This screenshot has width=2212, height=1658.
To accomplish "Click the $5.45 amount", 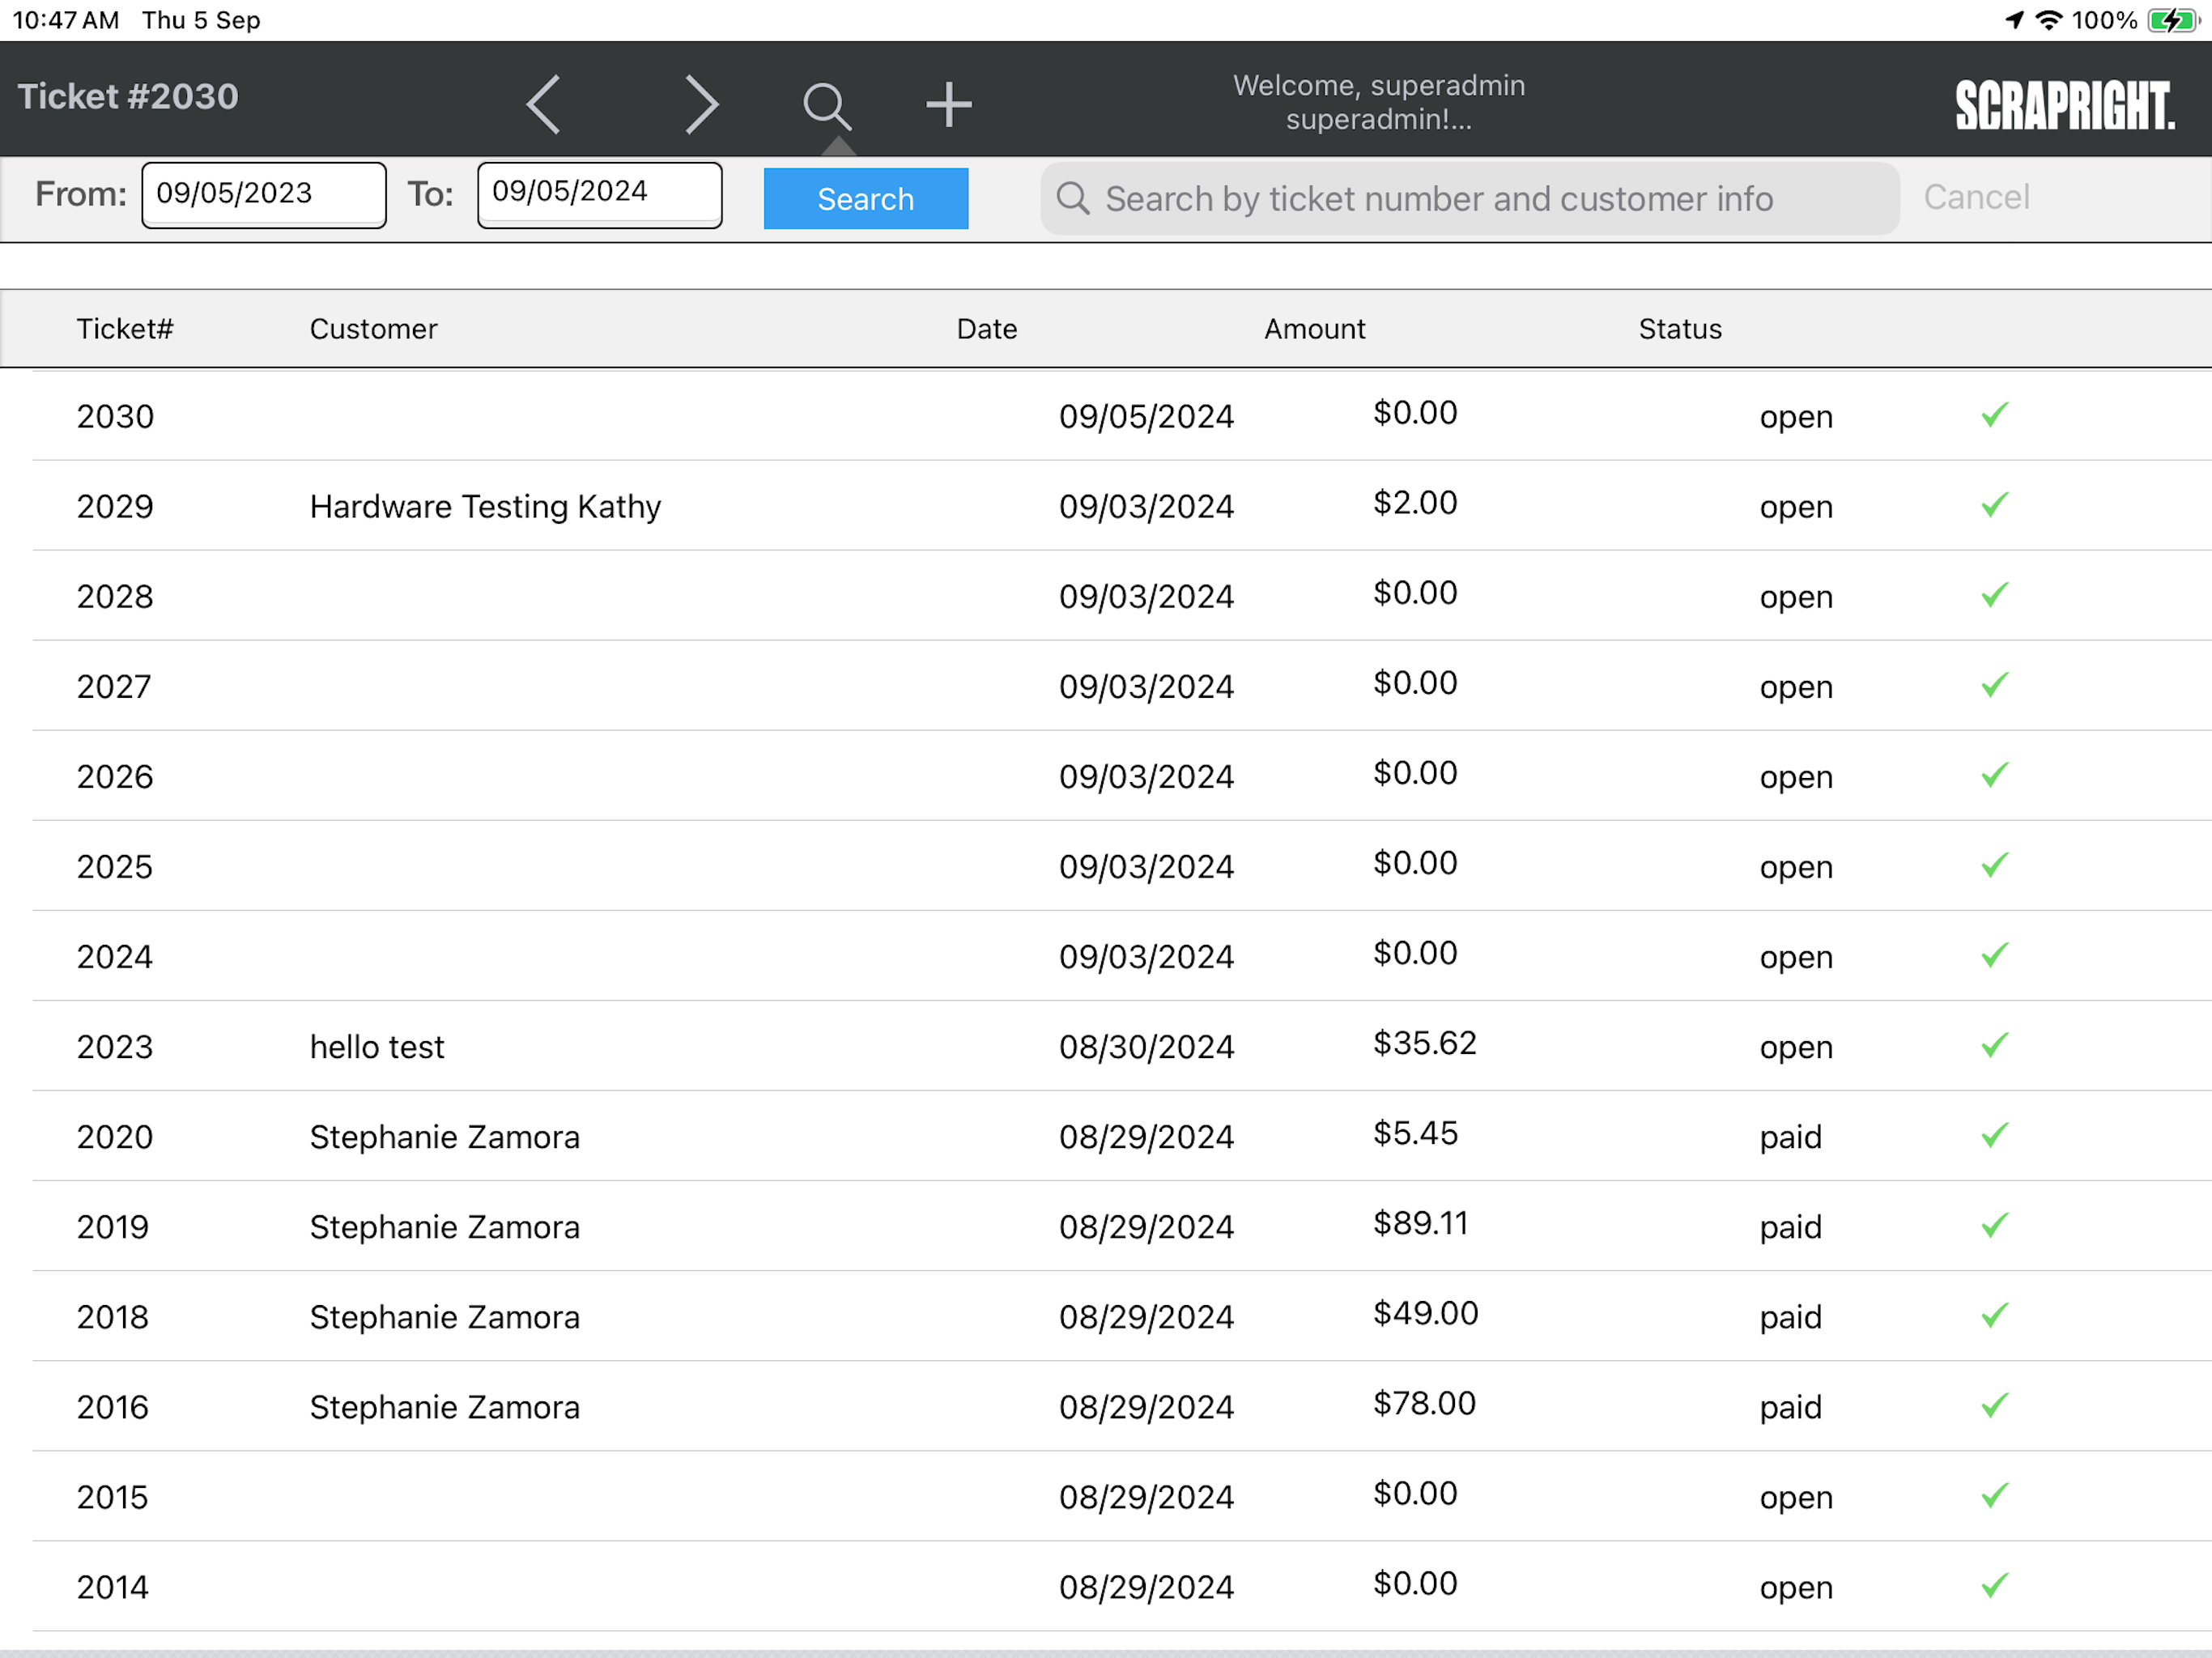I will pos(1415,1133).
